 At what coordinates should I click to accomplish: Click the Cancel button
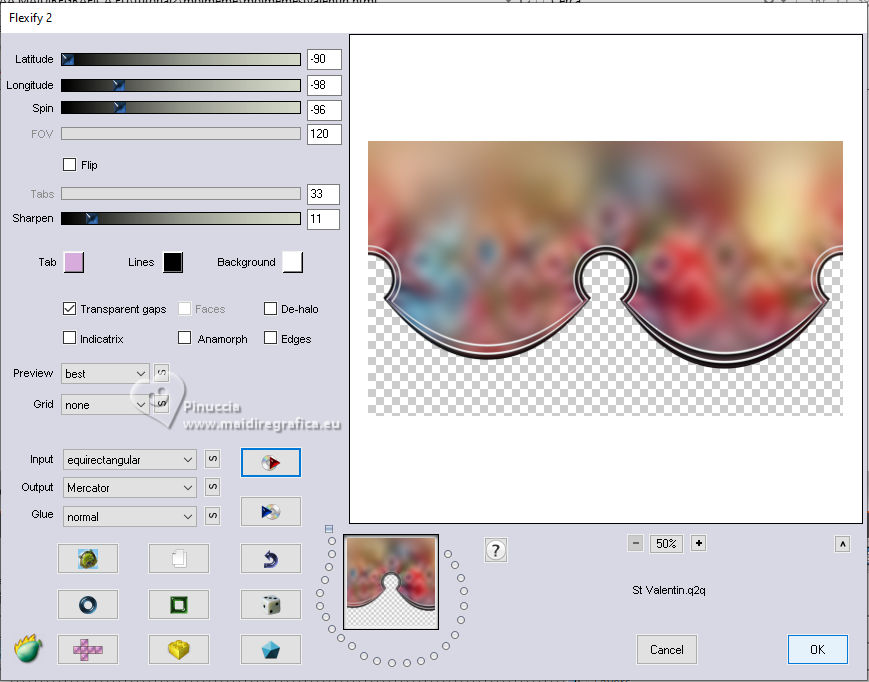tap(666, 649)
